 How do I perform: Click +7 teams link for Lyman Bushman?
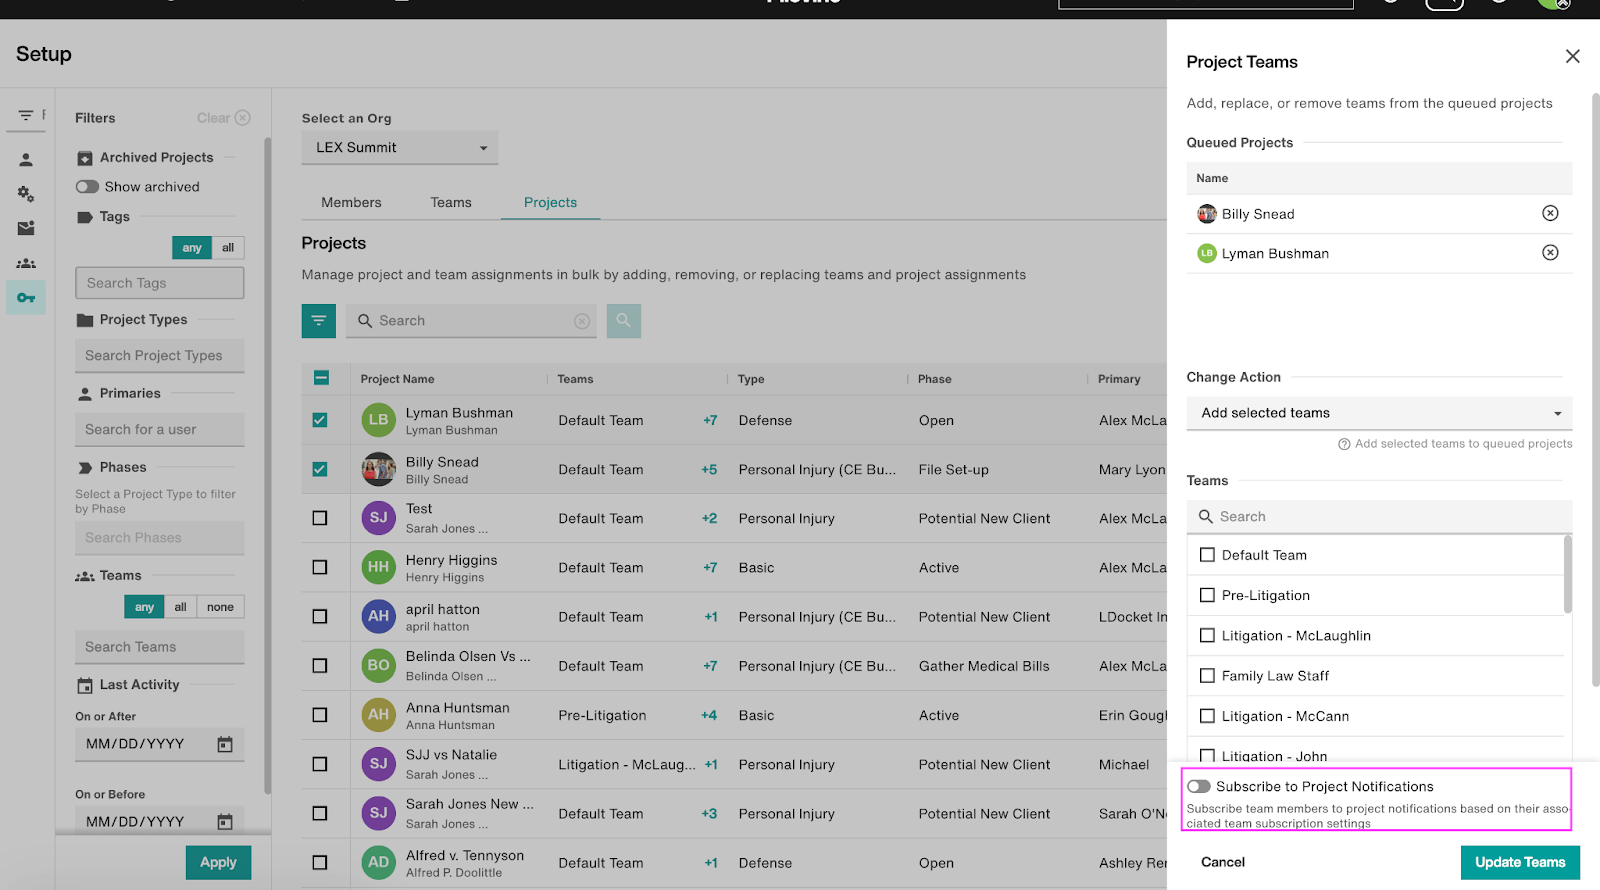(x=710, y=421)
